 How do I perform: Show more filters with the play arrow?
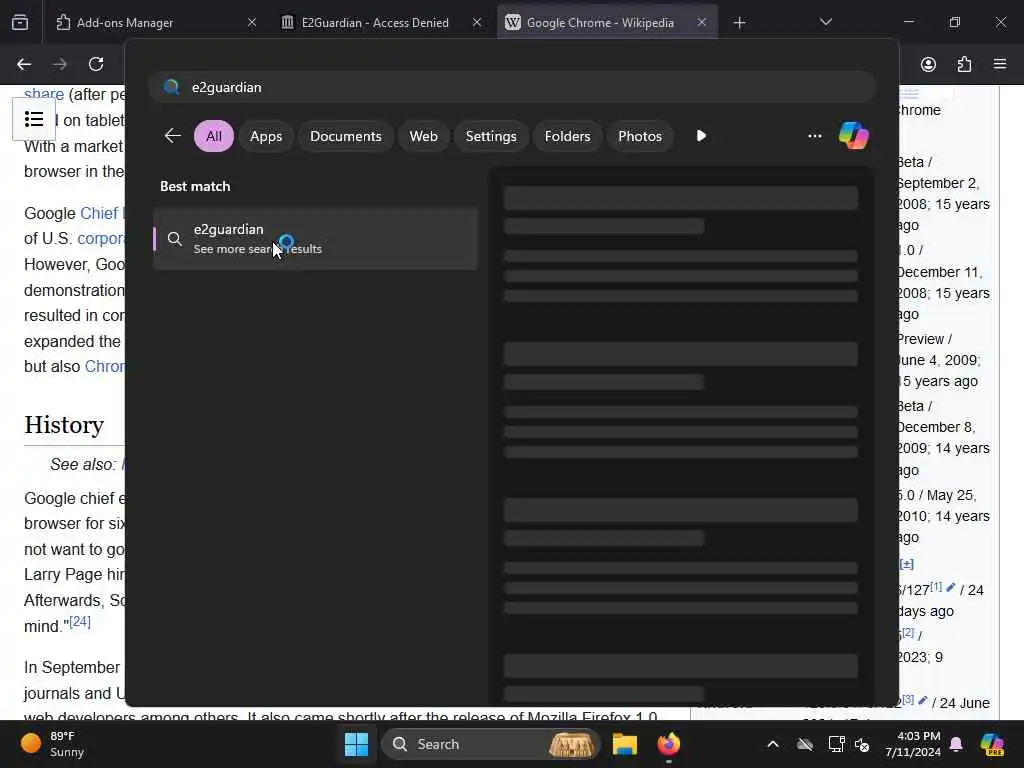tap(701, 136)
